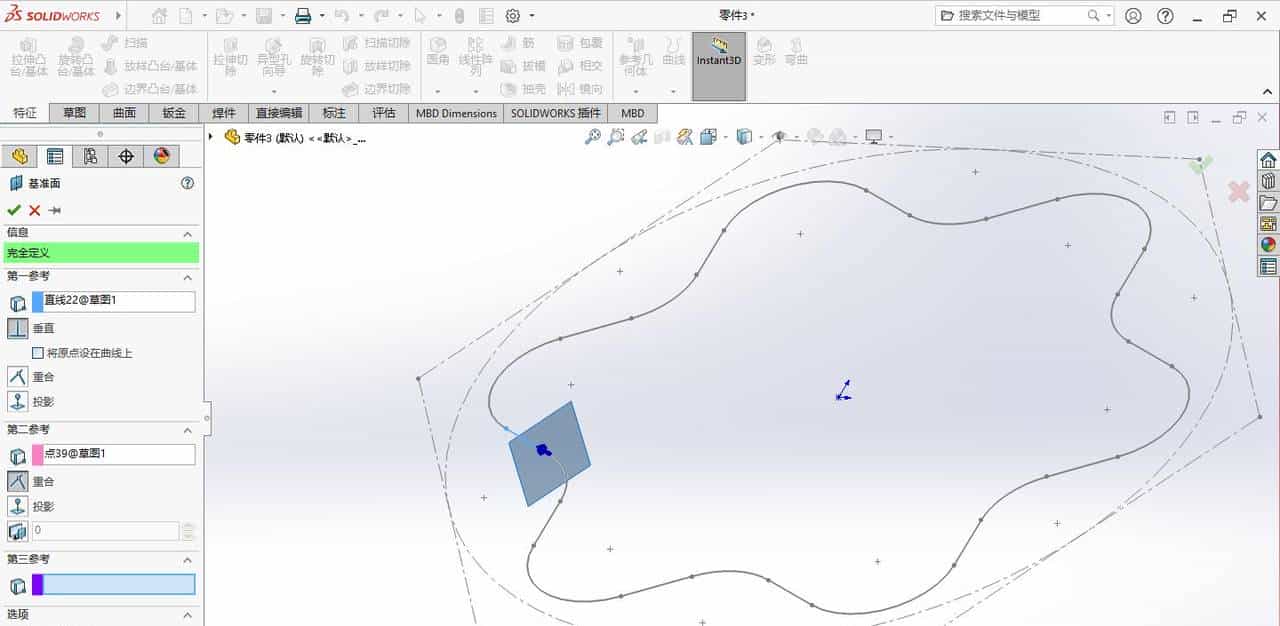Screen dimensions: 1280x626
Task: Toggle the 垂直 constraint in First Reference
Action: point(18,328)
